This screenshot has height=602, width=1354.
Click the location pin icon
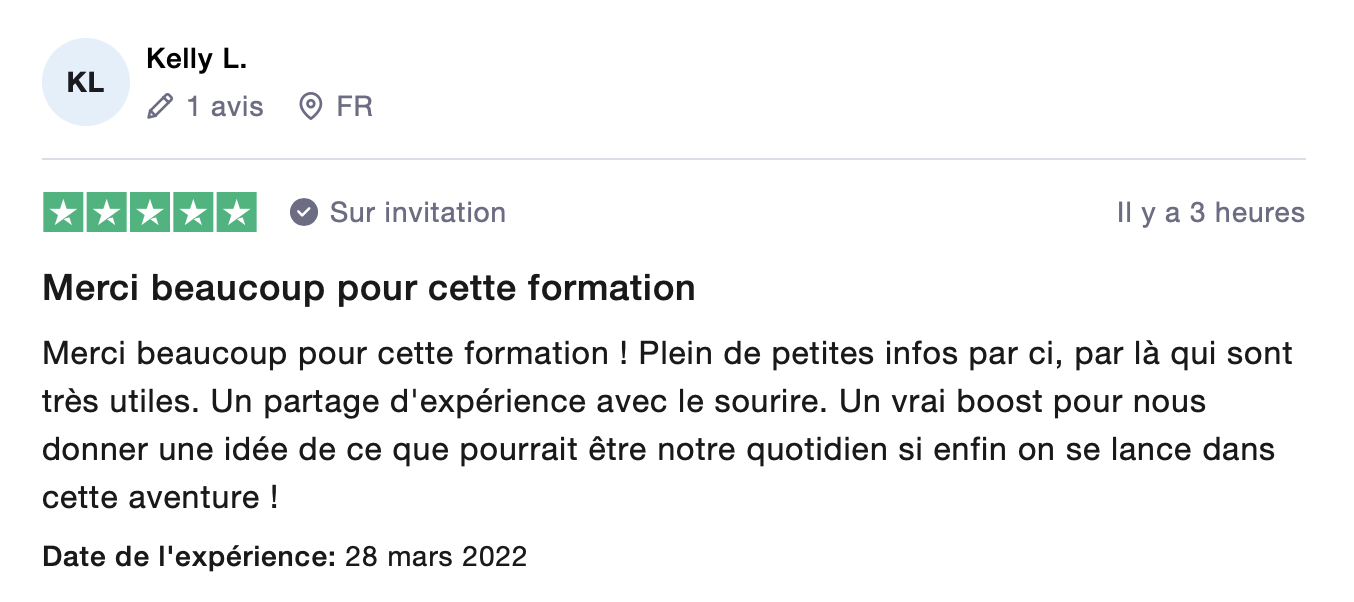[311, 106]
